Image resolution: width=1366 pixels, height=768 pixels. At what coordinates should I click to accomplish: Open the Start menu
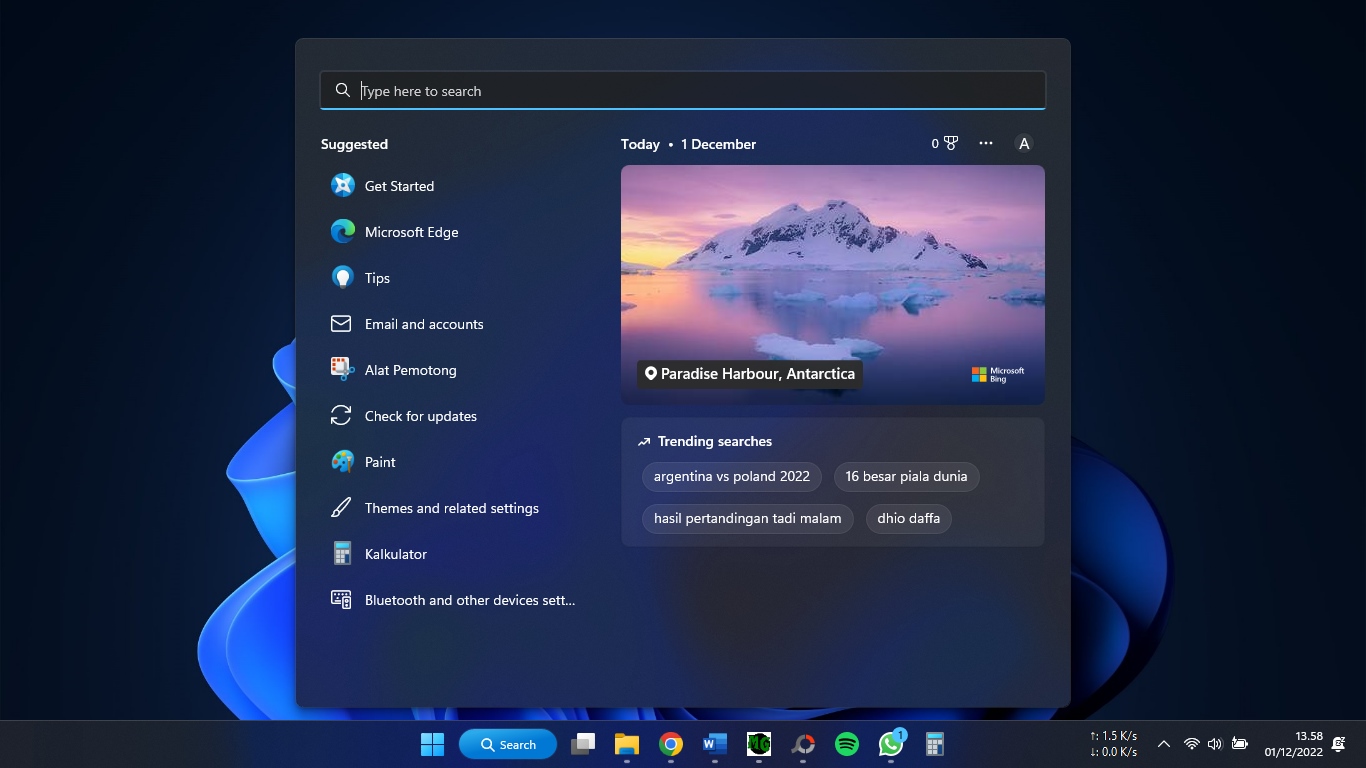pyautogui.click(x=432, y=744)
